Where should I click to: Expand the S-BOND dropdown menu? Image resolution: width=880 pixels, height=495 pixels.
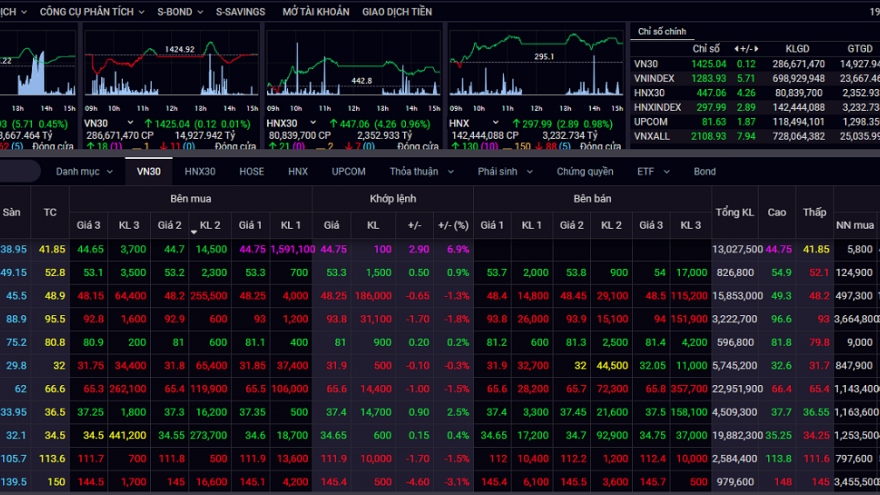pyautogui.click(x=180, y=11)
